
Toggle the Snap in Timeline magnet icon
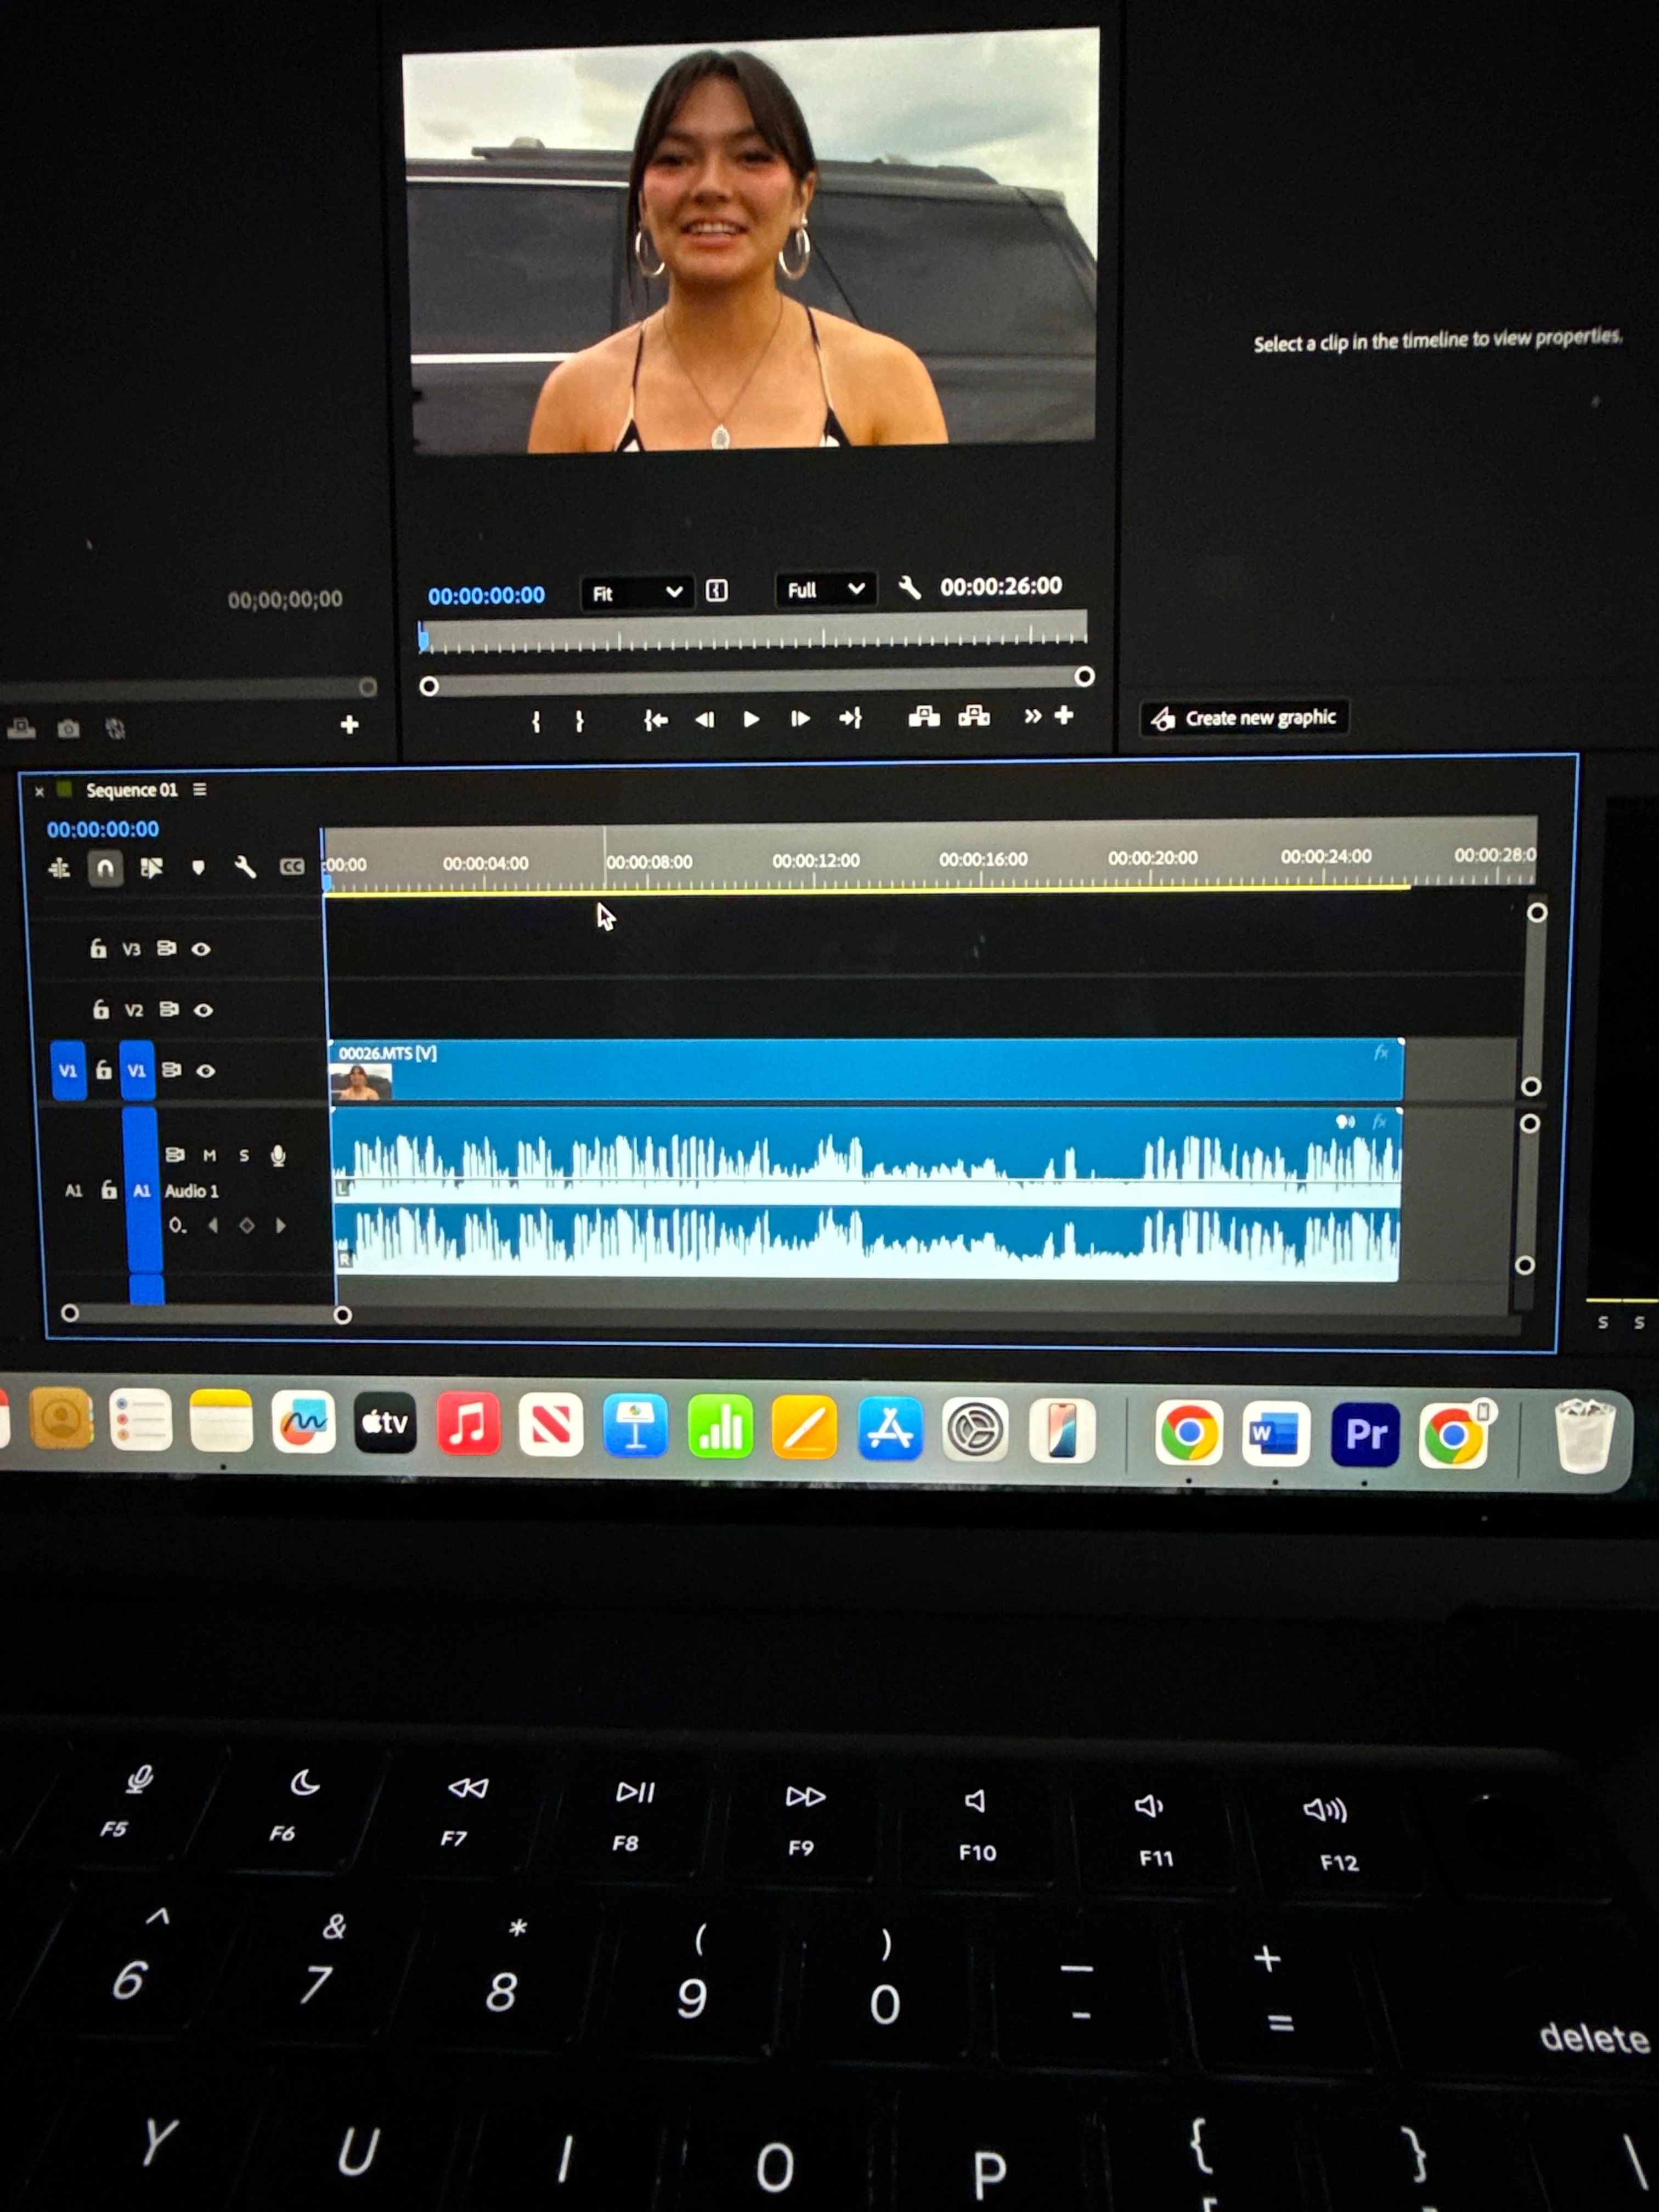click(x=105, y=868)
